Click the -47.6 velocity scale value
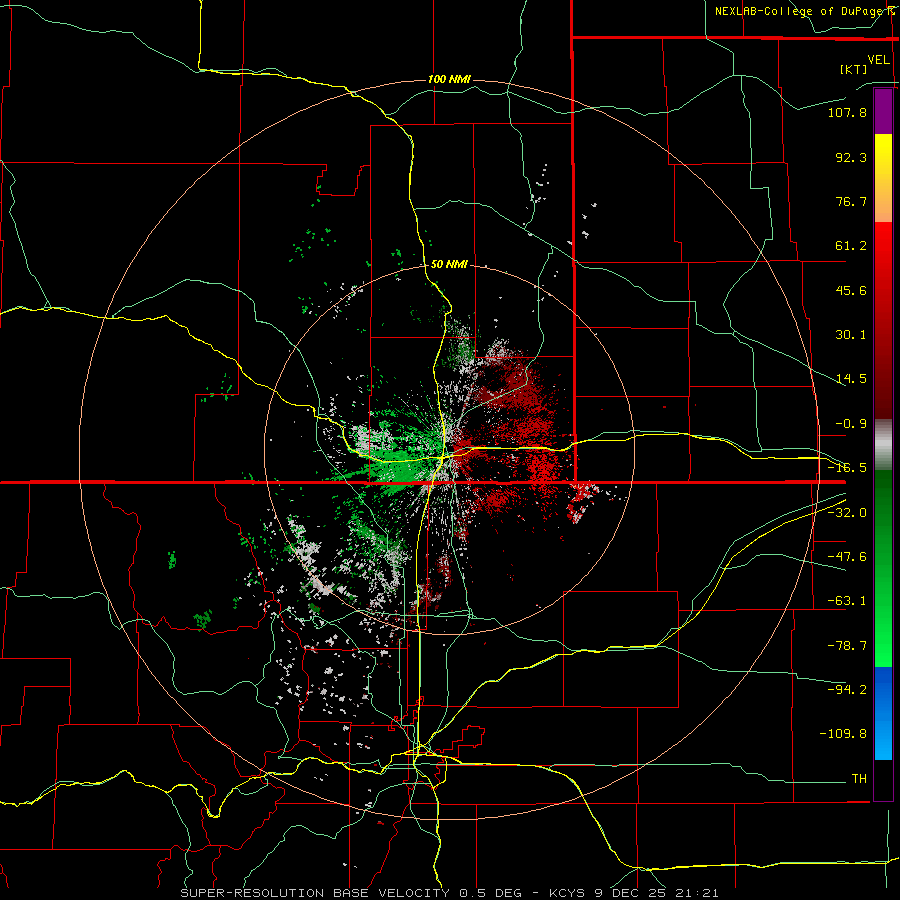The image size is (900, 900). 847,557
